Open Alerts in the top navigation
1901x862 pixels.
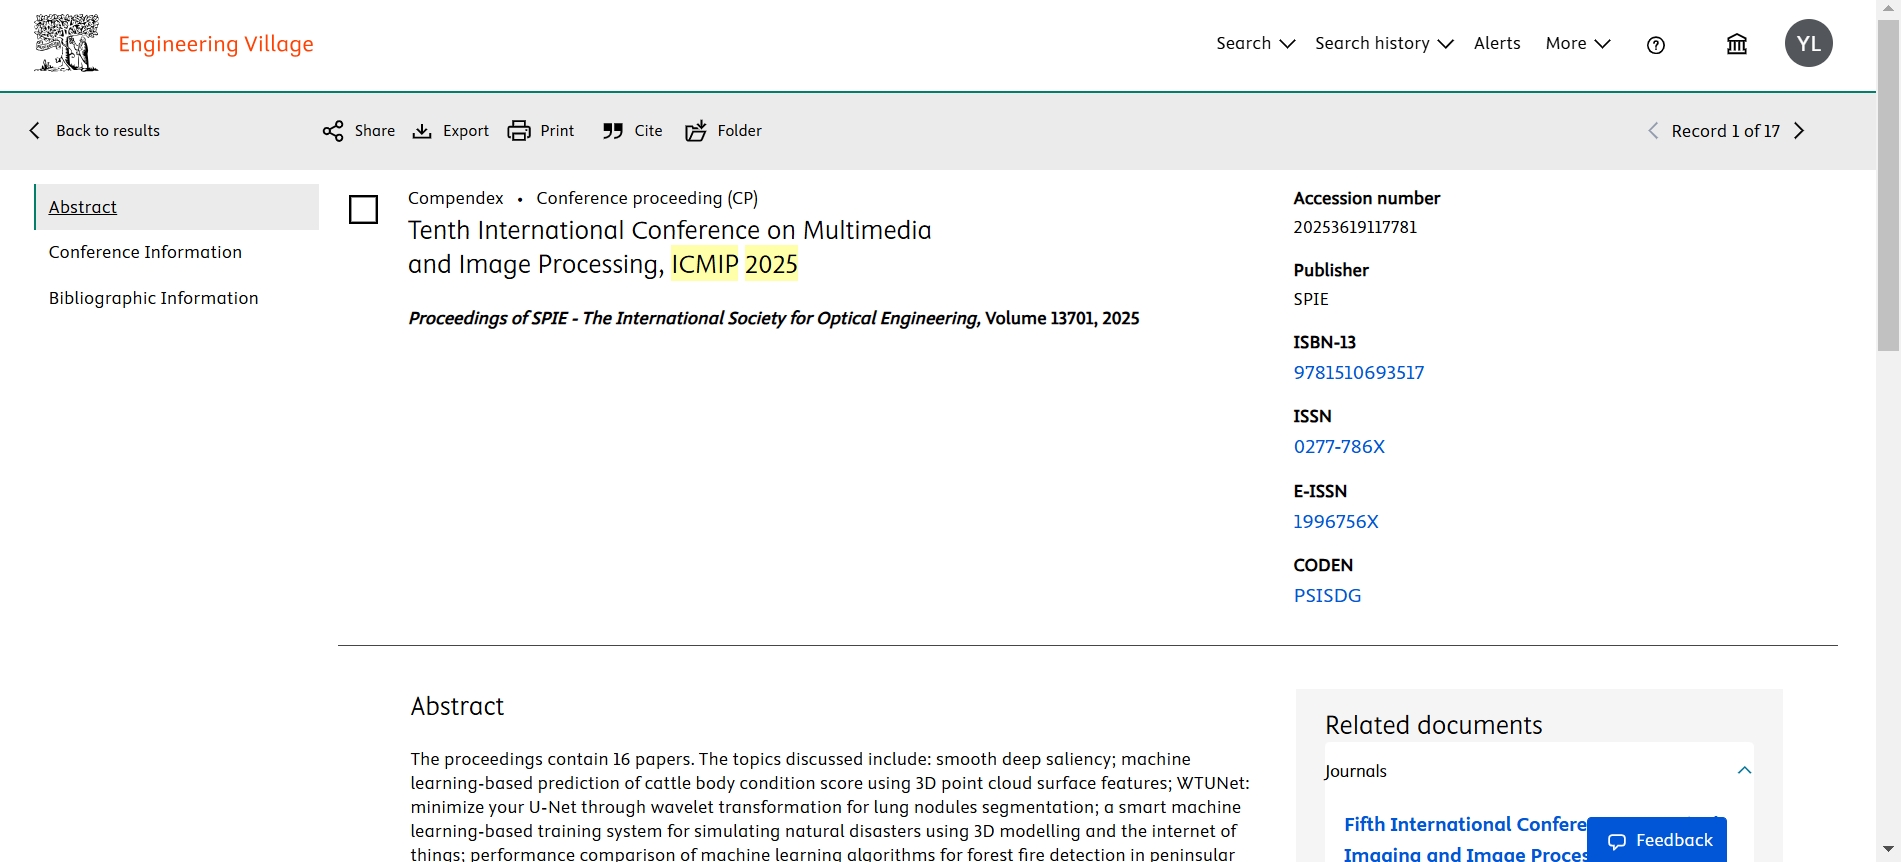[x=1497, y=44]
